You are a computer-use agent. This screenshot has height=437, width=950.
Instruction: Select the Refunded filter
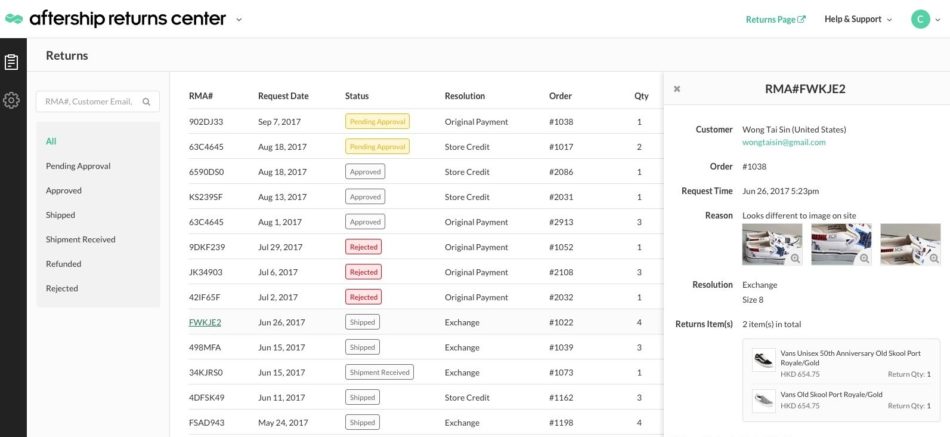64,264
